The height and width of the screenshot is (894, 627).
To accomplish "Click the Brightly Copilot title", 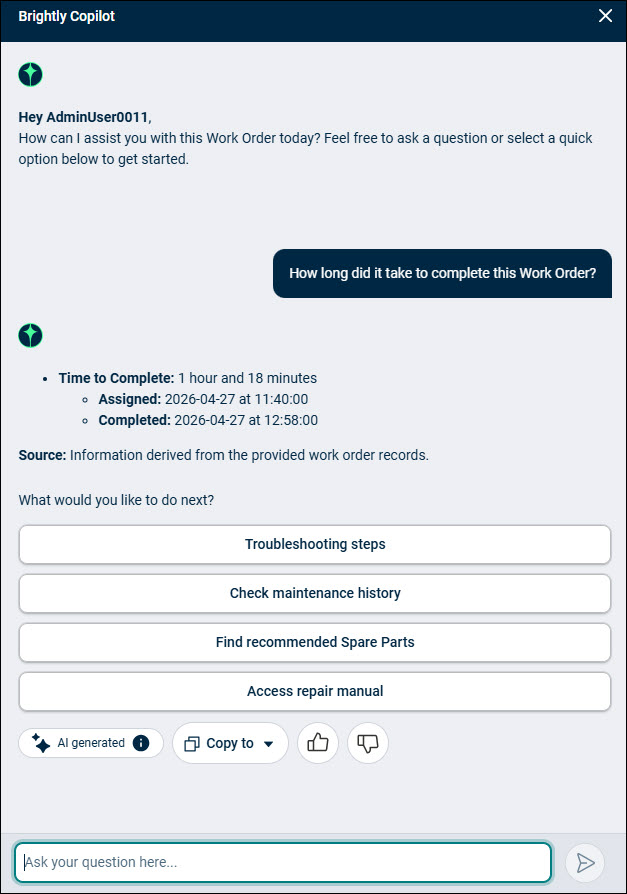I will coord(67,16).
